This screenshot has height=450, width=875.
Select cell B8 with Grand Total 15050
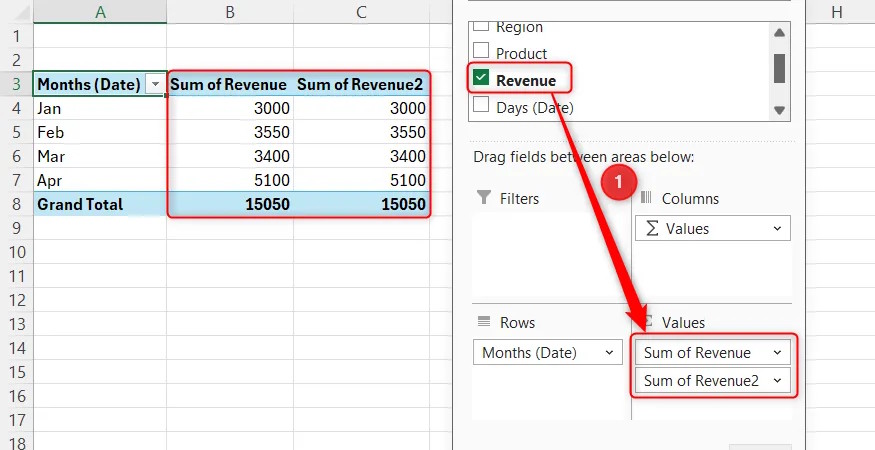[x=230, y=204]
